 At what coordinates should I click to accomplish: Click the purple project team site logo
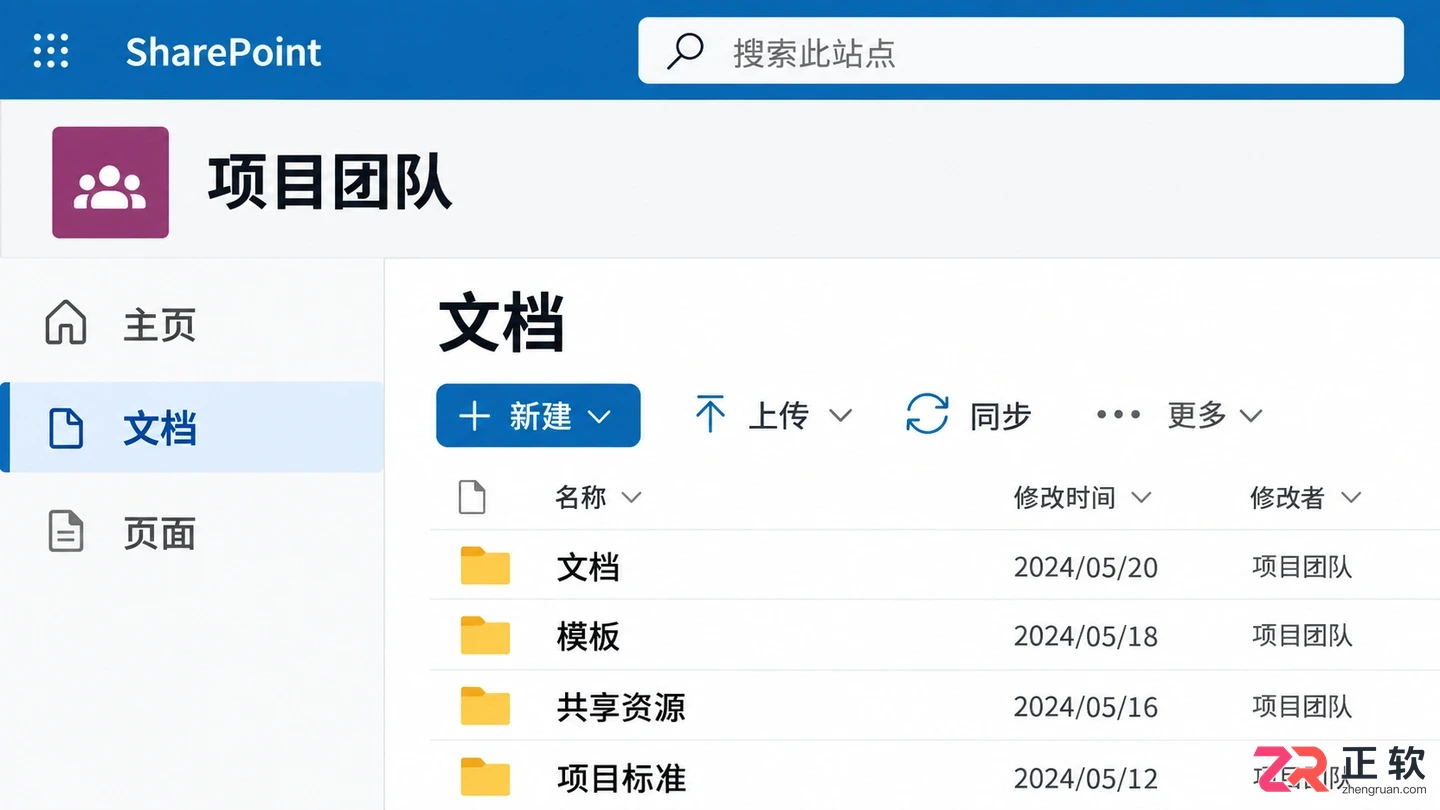click(110, 182)
